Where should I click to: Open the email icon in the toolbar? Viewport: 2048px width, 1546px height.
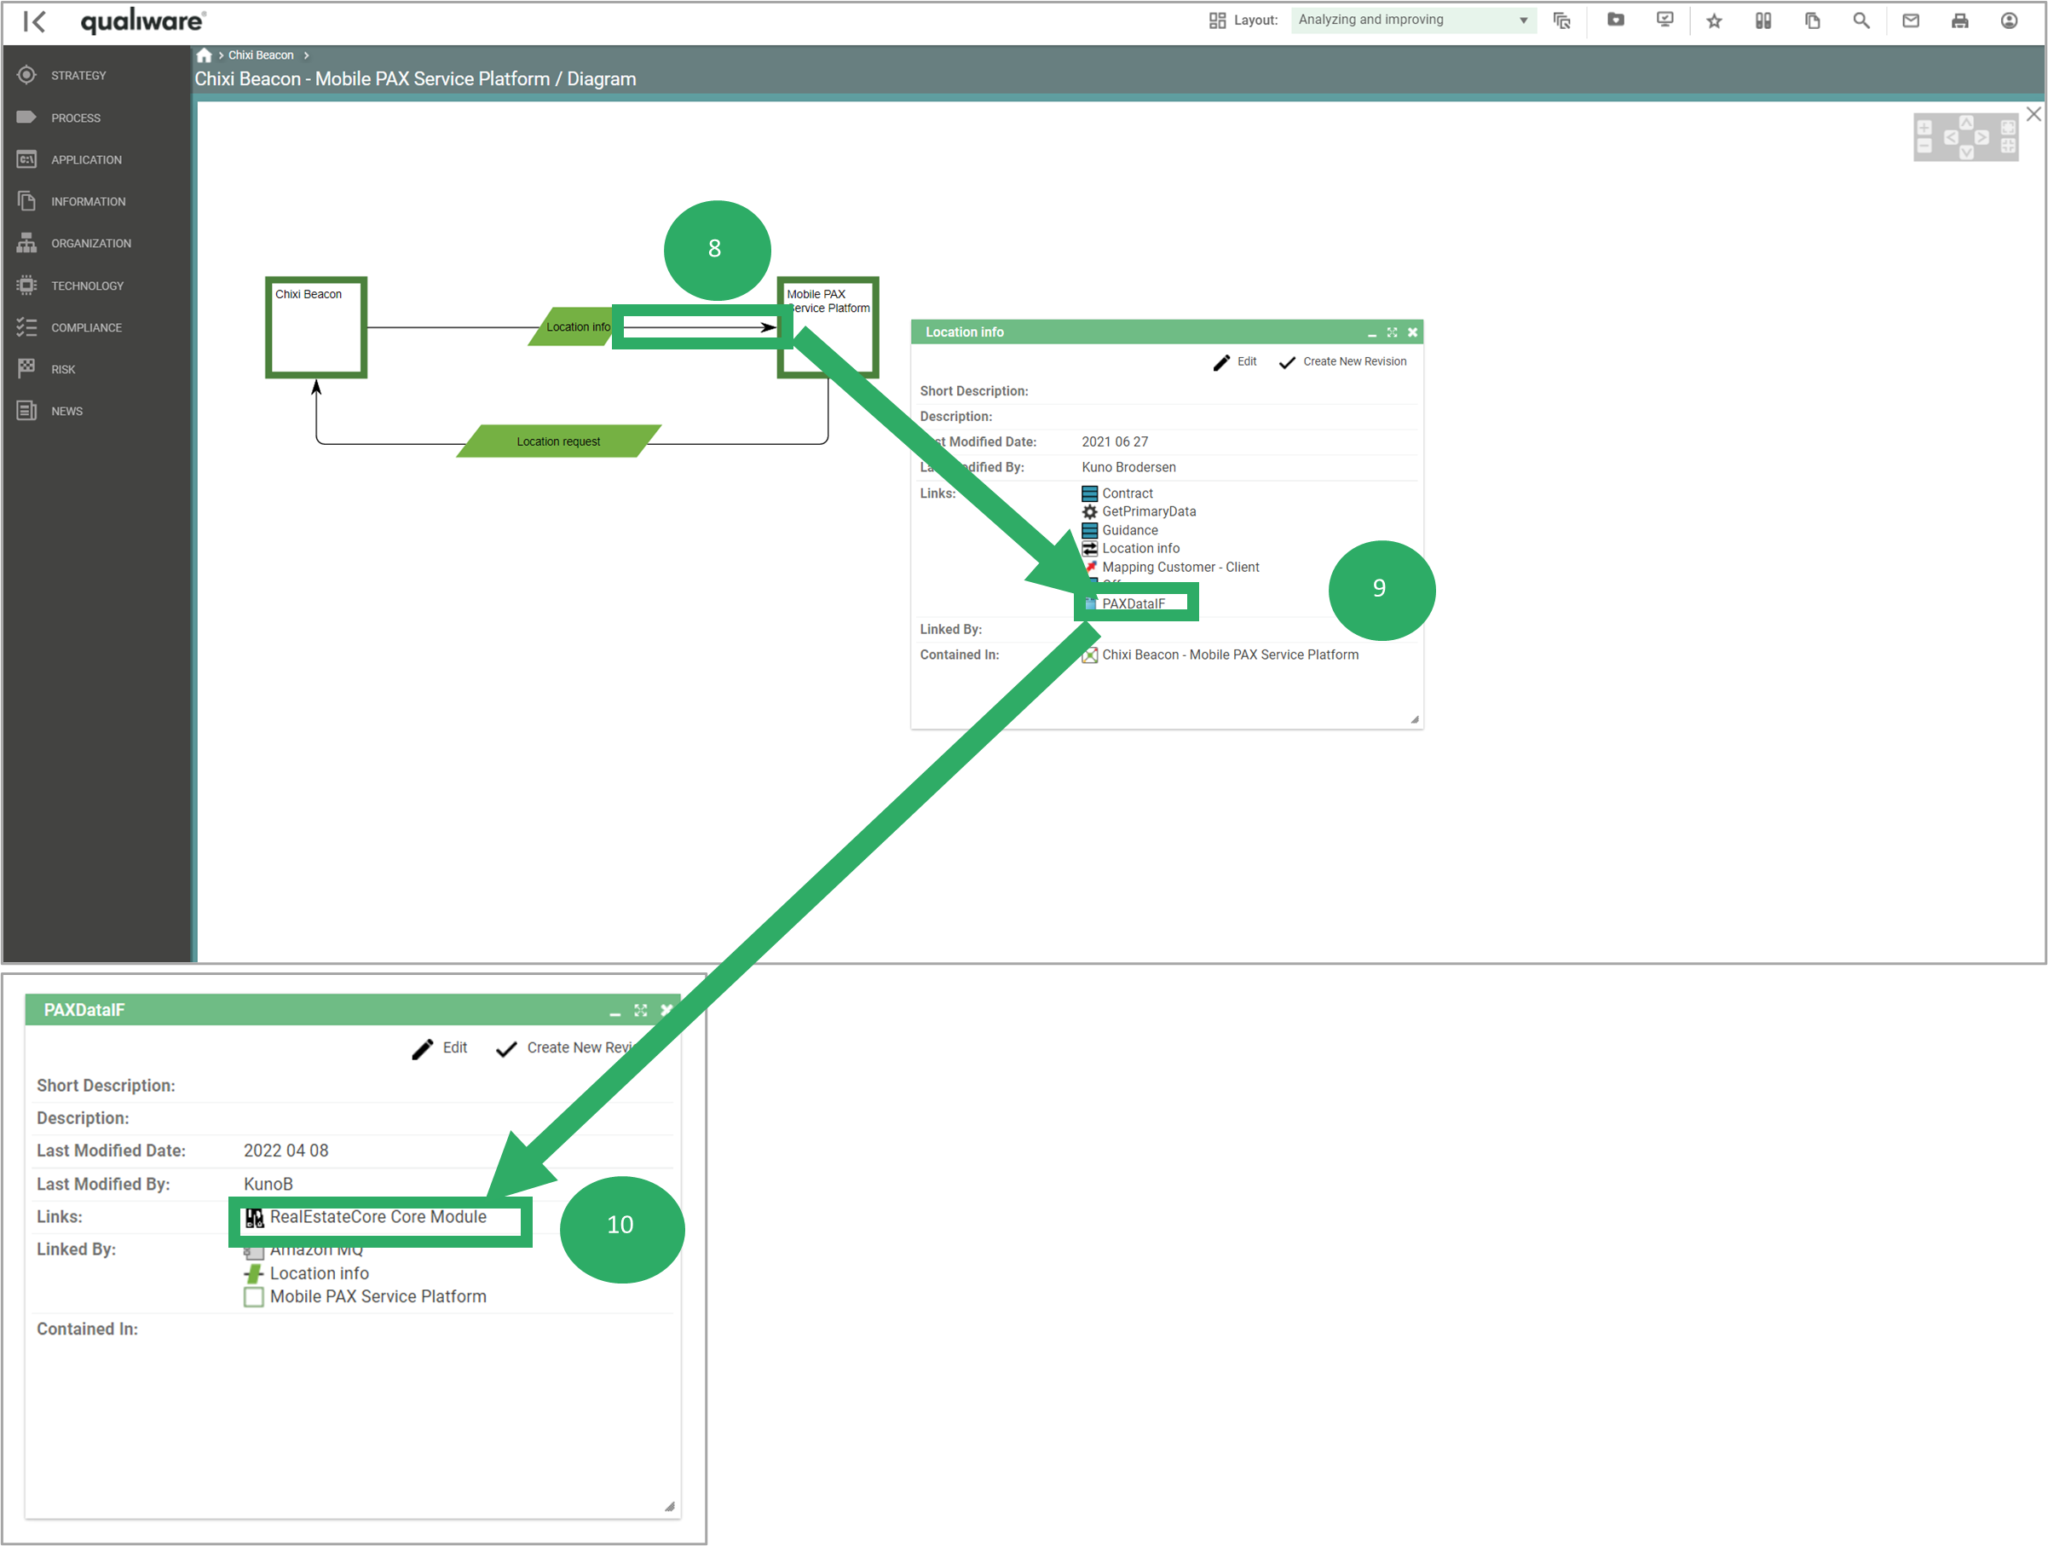pyautogui.click(x=1910, y=20)
